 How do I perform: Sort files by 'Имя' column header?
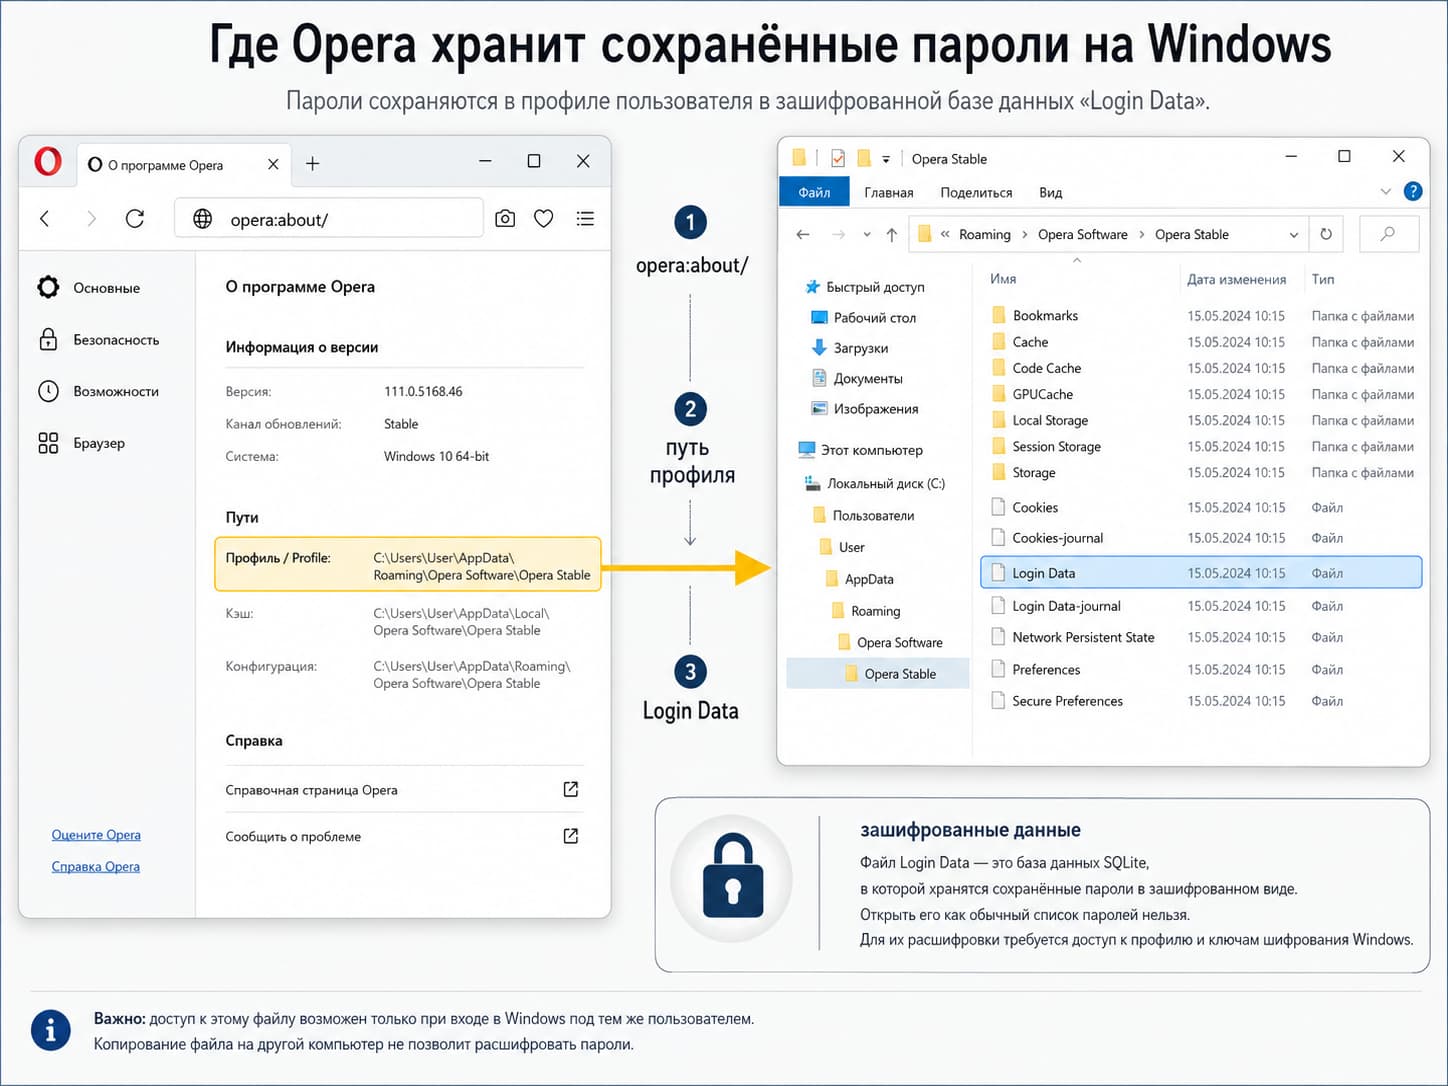[1003, 279]
